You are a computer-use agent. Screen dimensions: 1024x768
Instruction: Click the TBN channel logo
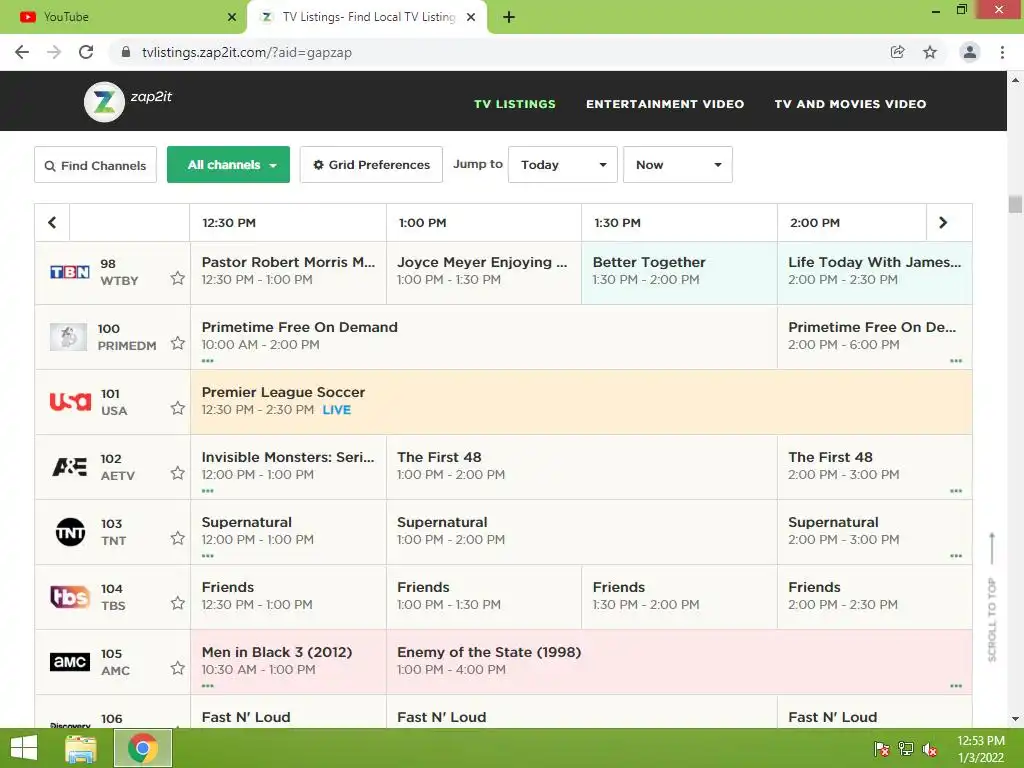pyautogui.click(x=70, y=272)
